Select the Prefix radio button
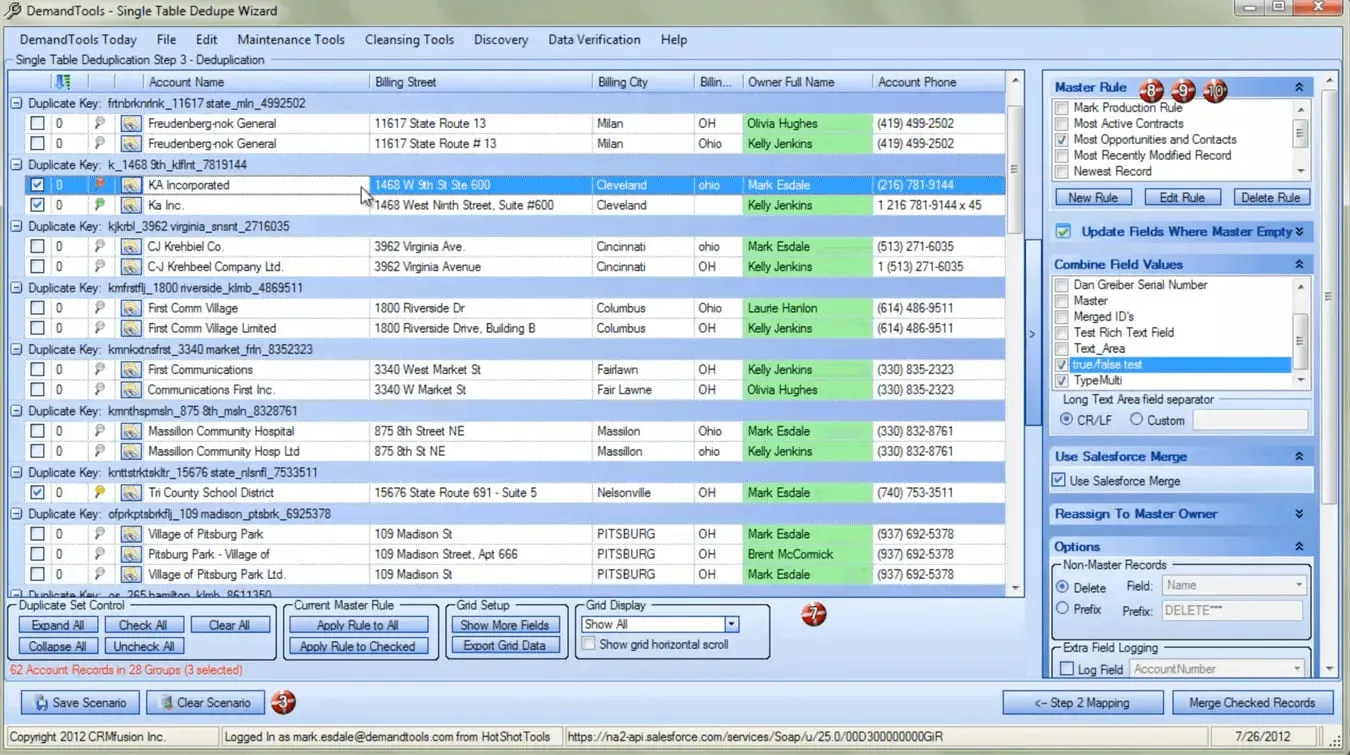The width and height of the screenshot is (1350, 755). coord(1062,609)
